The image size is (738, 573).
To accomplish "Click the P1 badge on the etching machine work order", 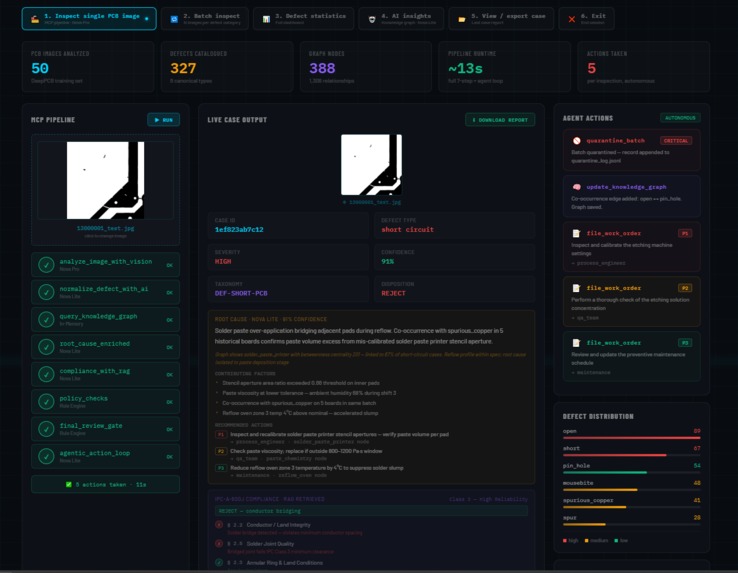I will pos(685,233).
